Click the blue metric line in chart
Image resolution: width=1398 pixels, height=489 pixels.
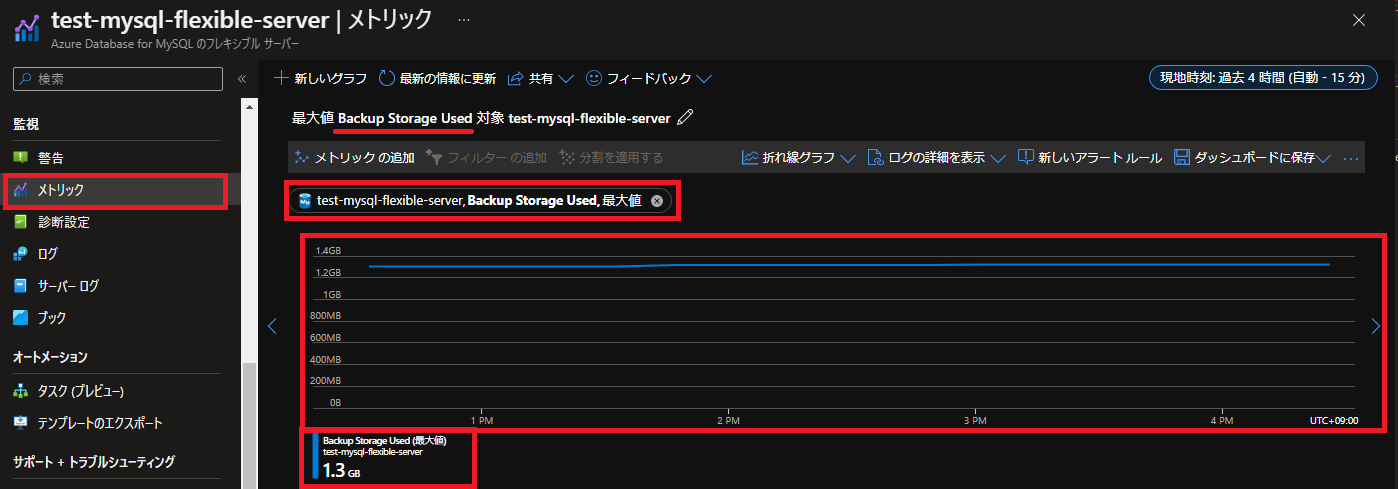(850, 265)
